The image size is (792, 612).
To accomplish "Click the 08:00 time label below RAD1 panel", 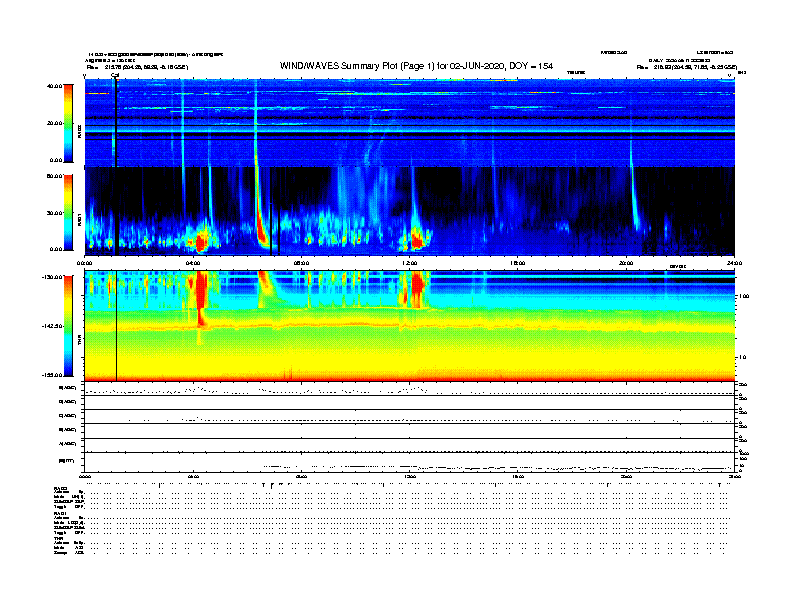I will (301, 263).
